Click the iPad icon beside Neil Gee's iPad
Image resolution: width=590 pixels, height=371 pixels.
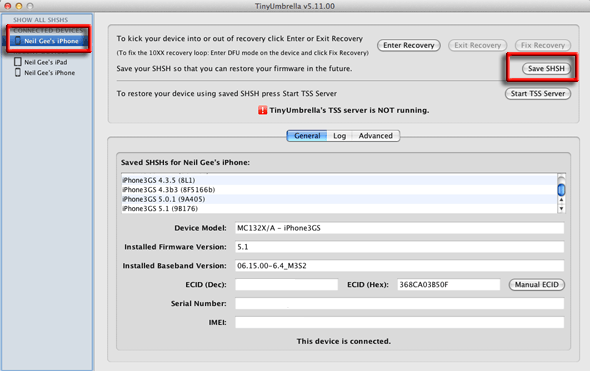tap(18, 62)
